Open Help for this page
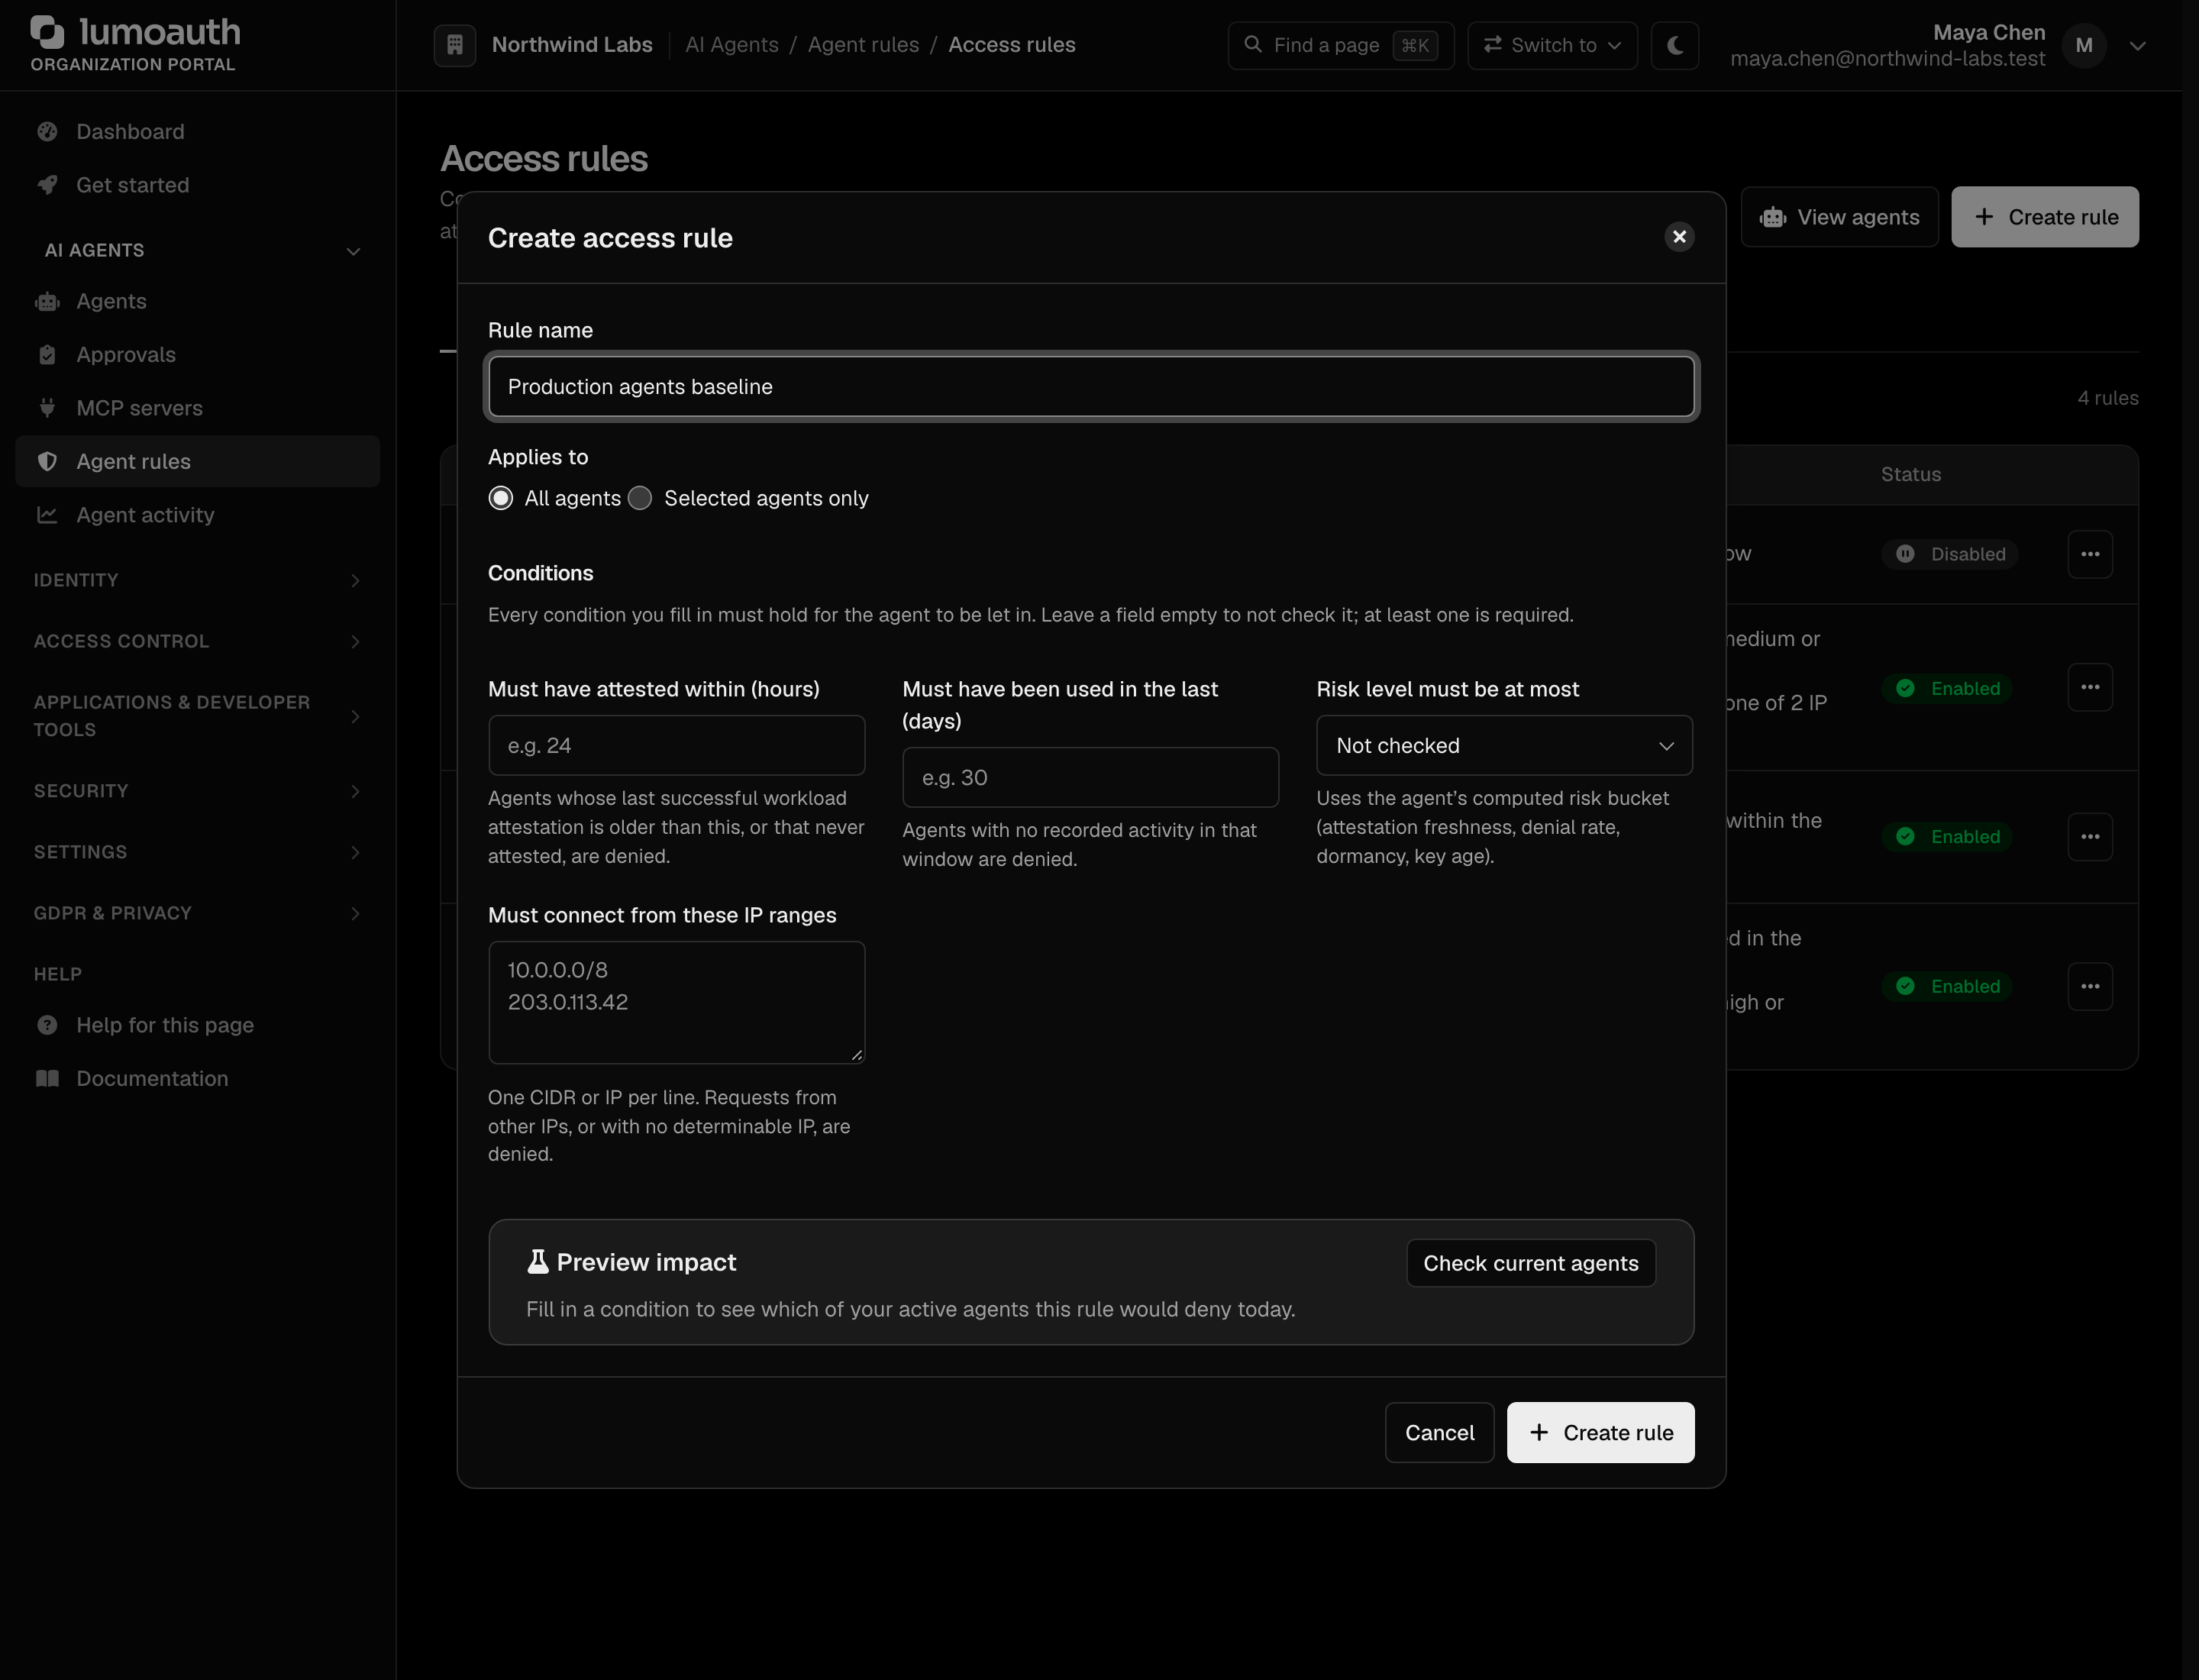The width and height of the screenshot is (2199, 1680). point(198,1025)
